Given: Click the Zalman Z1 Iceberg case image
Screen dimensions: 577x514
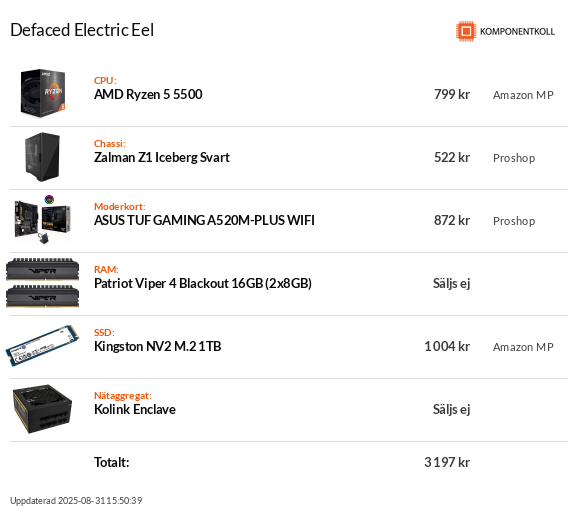Looking at the screenshot, I should [42, 157].
